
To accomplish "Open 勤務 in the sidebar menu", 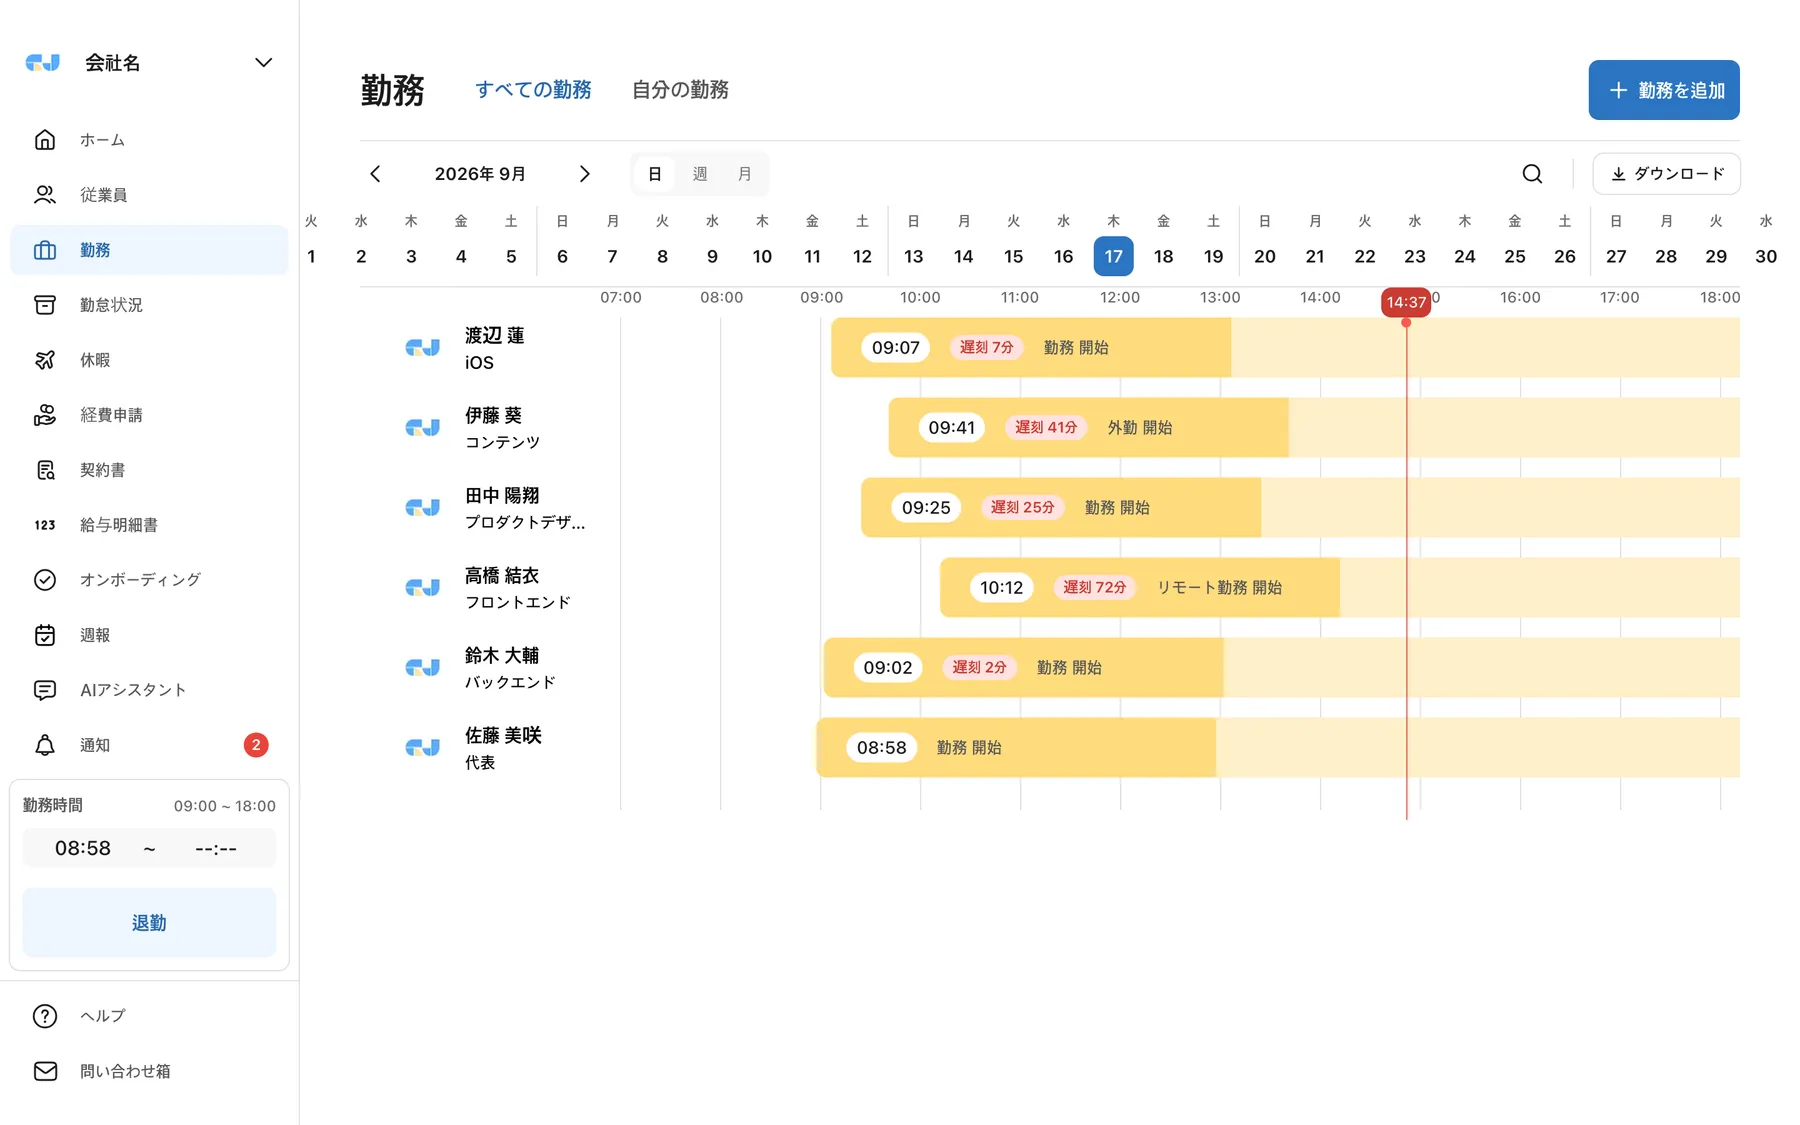I will (x=149, y=250).
